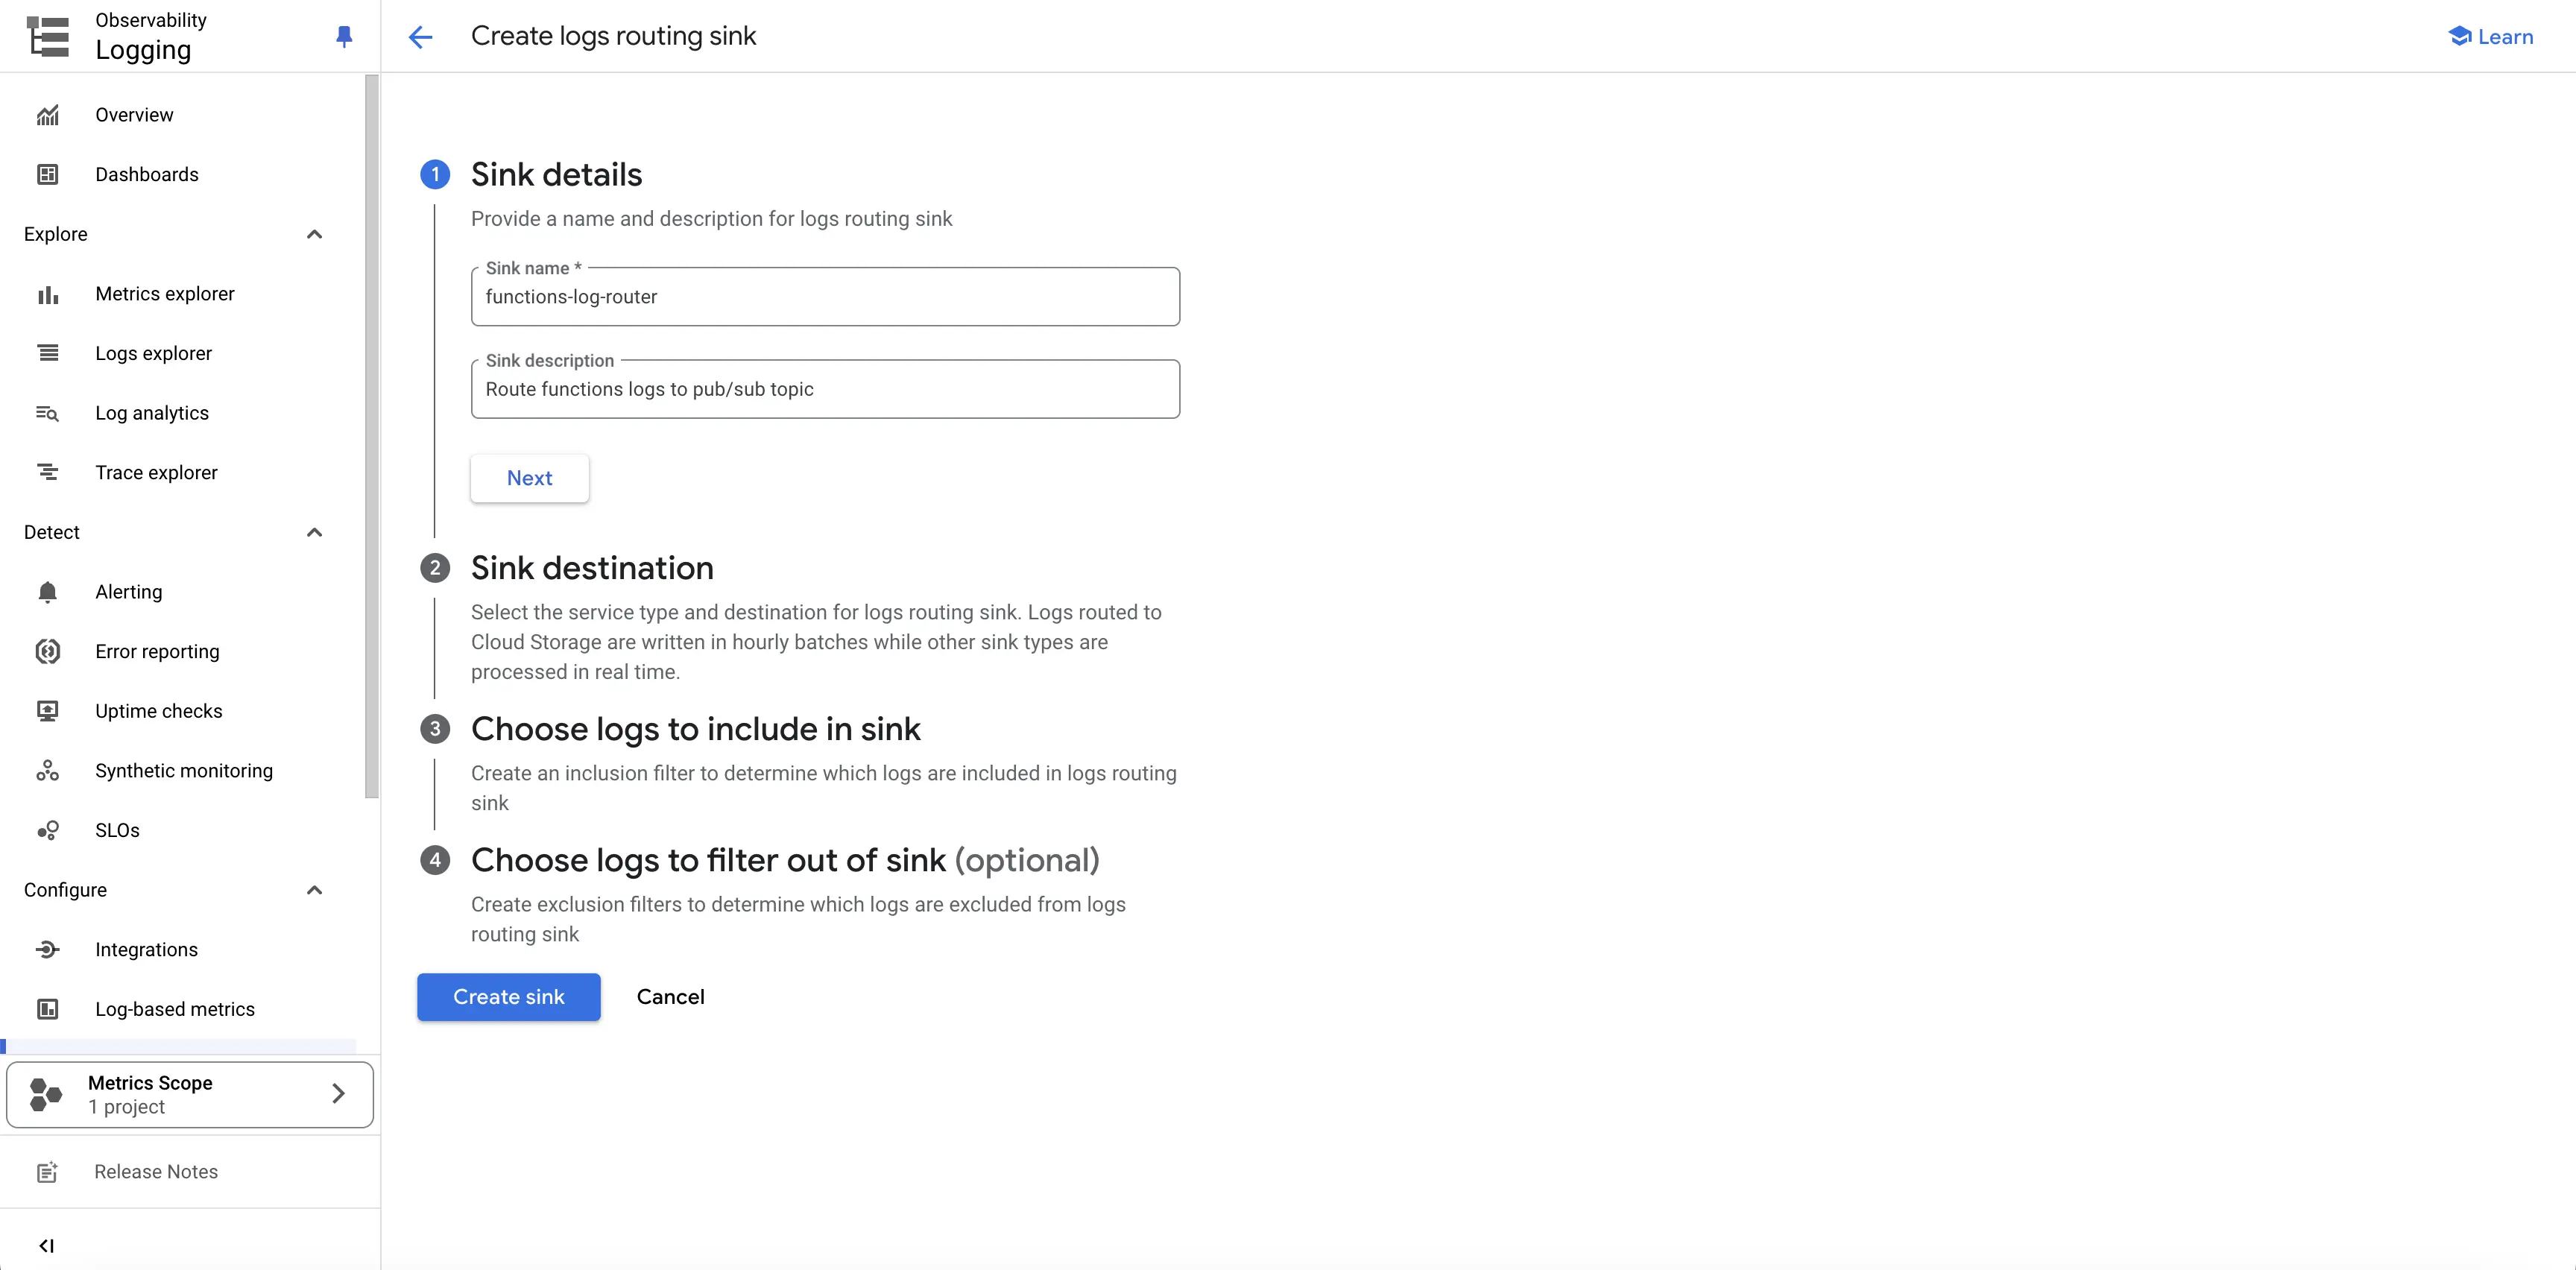Collapse the Configure section chevron

click(x=314, y=890)
